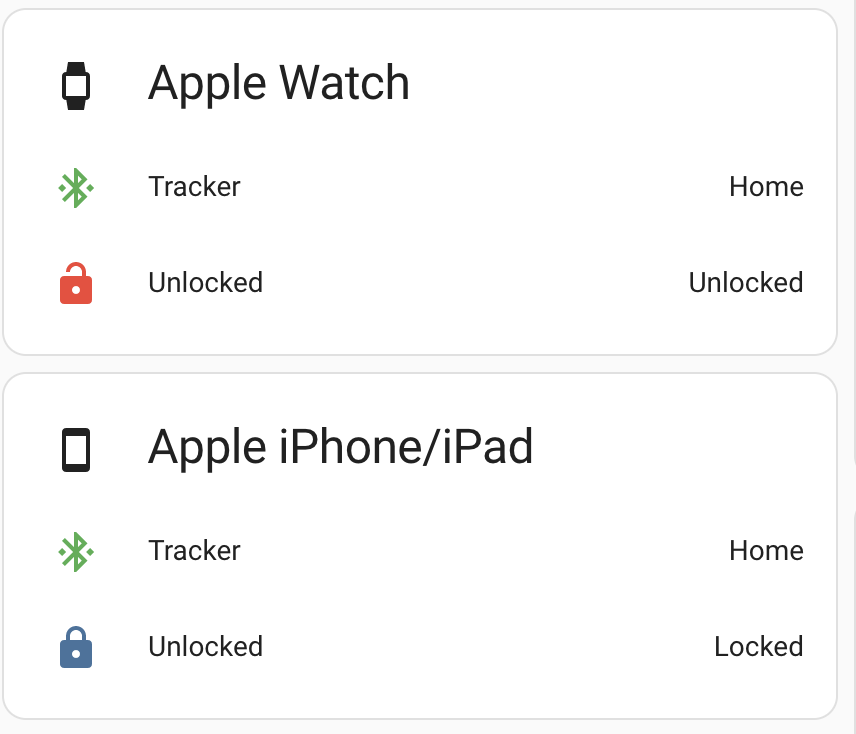Click the Home state of Apple Watch tracker
The height and width of the screenshot is (734, 856).
click(766, 187)
